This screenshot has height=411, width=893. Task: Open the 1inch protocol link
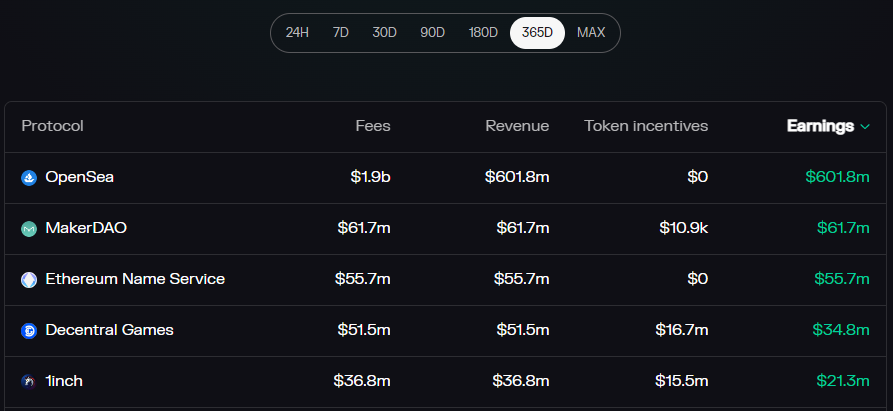pyautogui.click(x=64, y=381)
